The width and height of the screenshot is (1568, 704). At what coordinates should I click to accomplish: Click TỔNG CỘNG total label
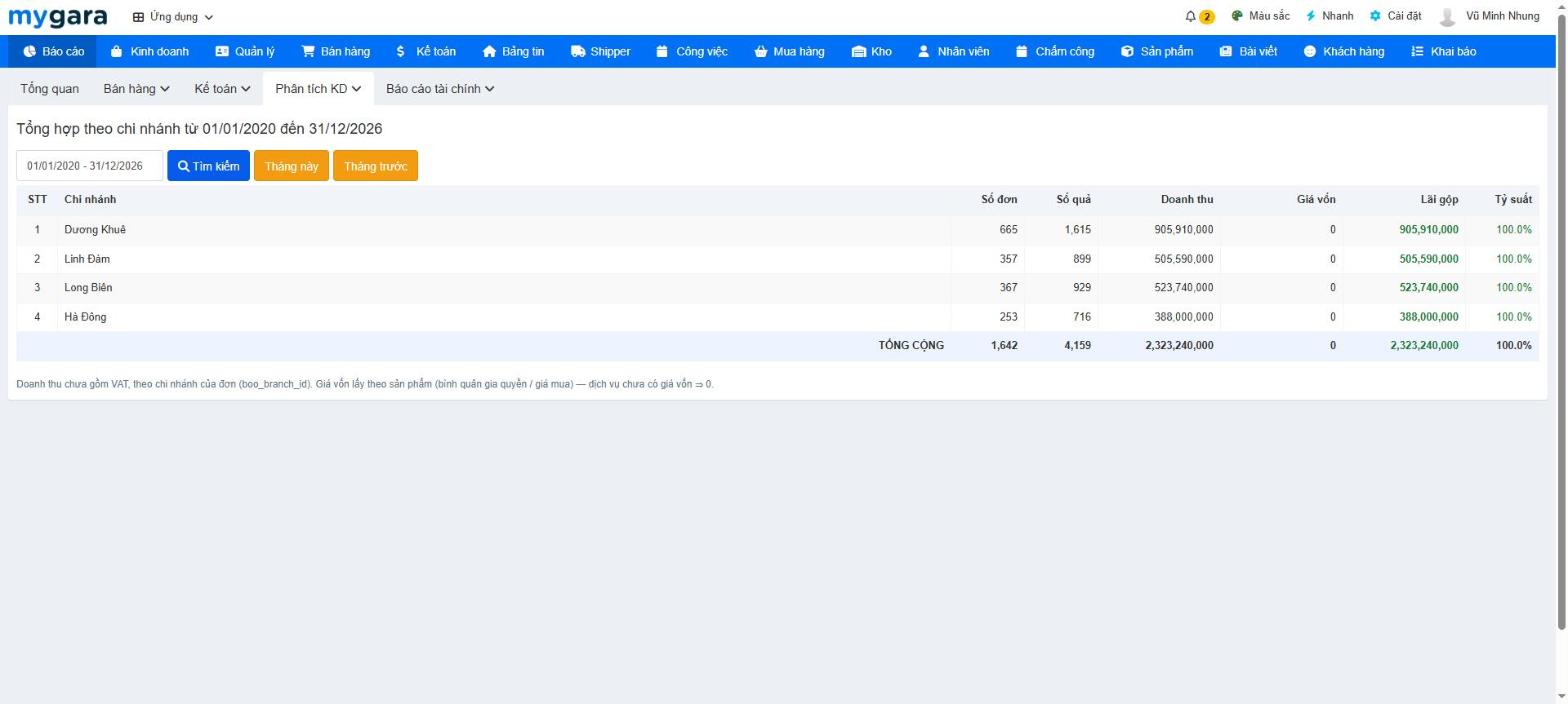[911, 345]
